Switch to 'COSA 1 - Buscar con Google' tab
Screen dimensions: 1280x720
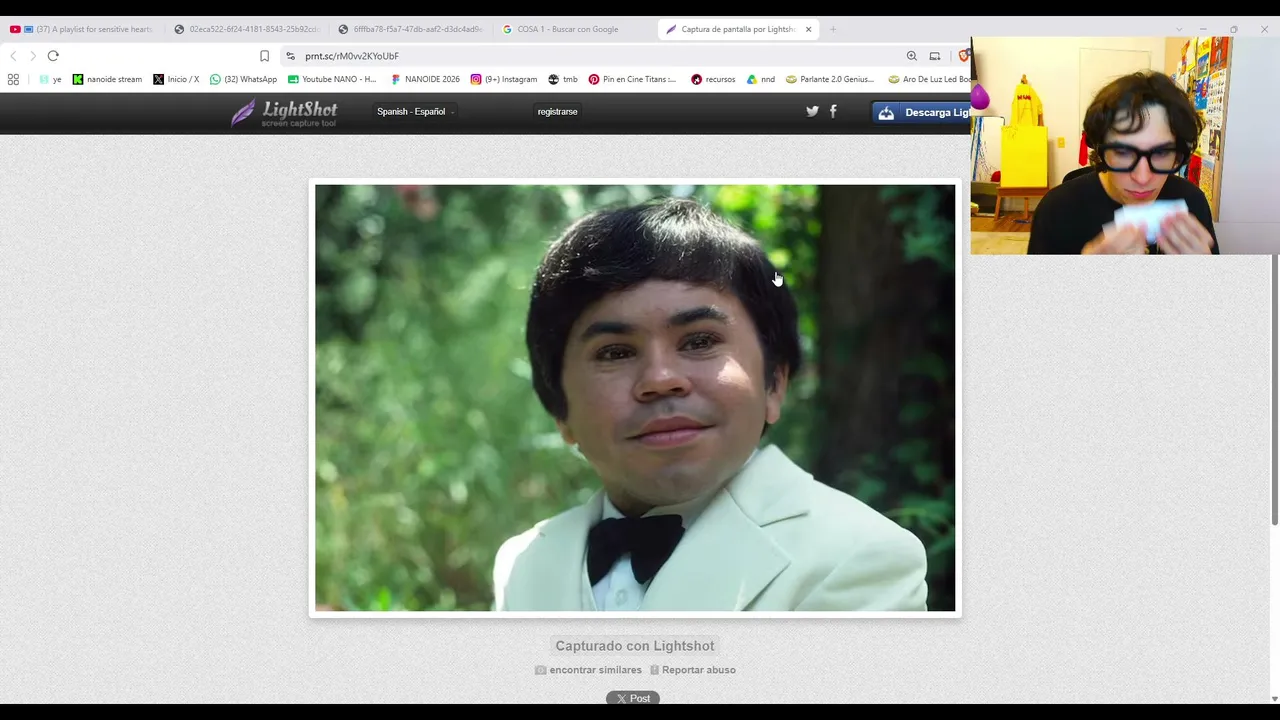pos(568,29)
